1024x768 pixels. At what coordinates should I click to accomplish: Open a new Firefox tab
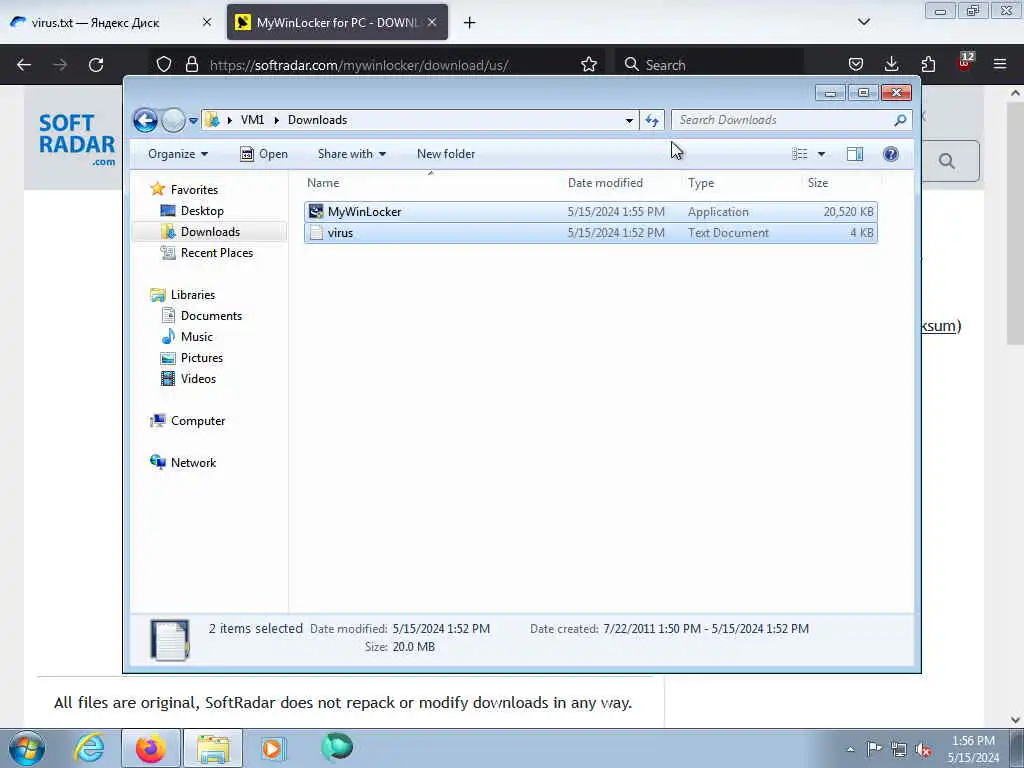coord(470,22)
